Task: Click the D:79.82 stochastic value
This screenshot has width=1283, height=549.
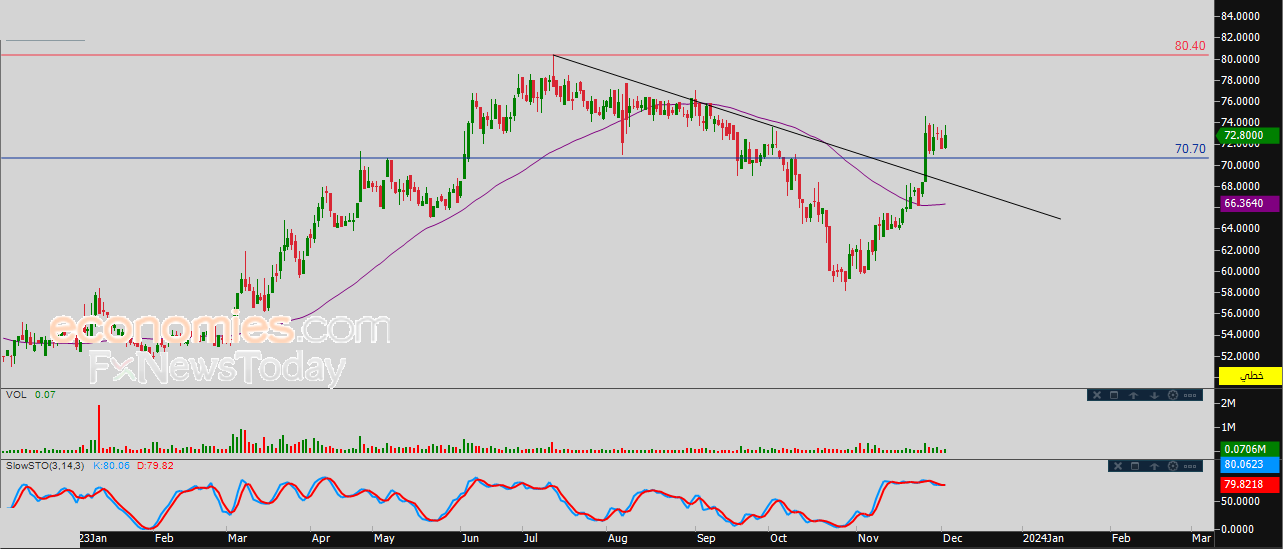Action: coord(154,466)
